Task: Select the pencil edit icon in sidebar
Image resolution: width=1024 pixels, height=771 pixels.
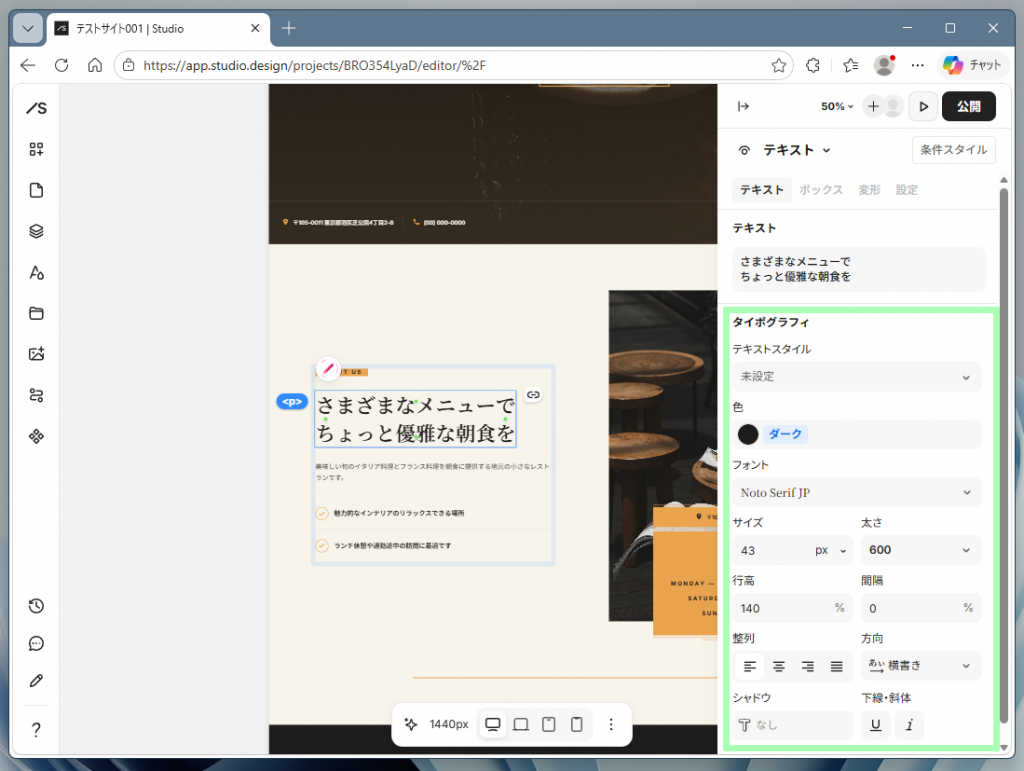Action: click(x=37, y=681)
